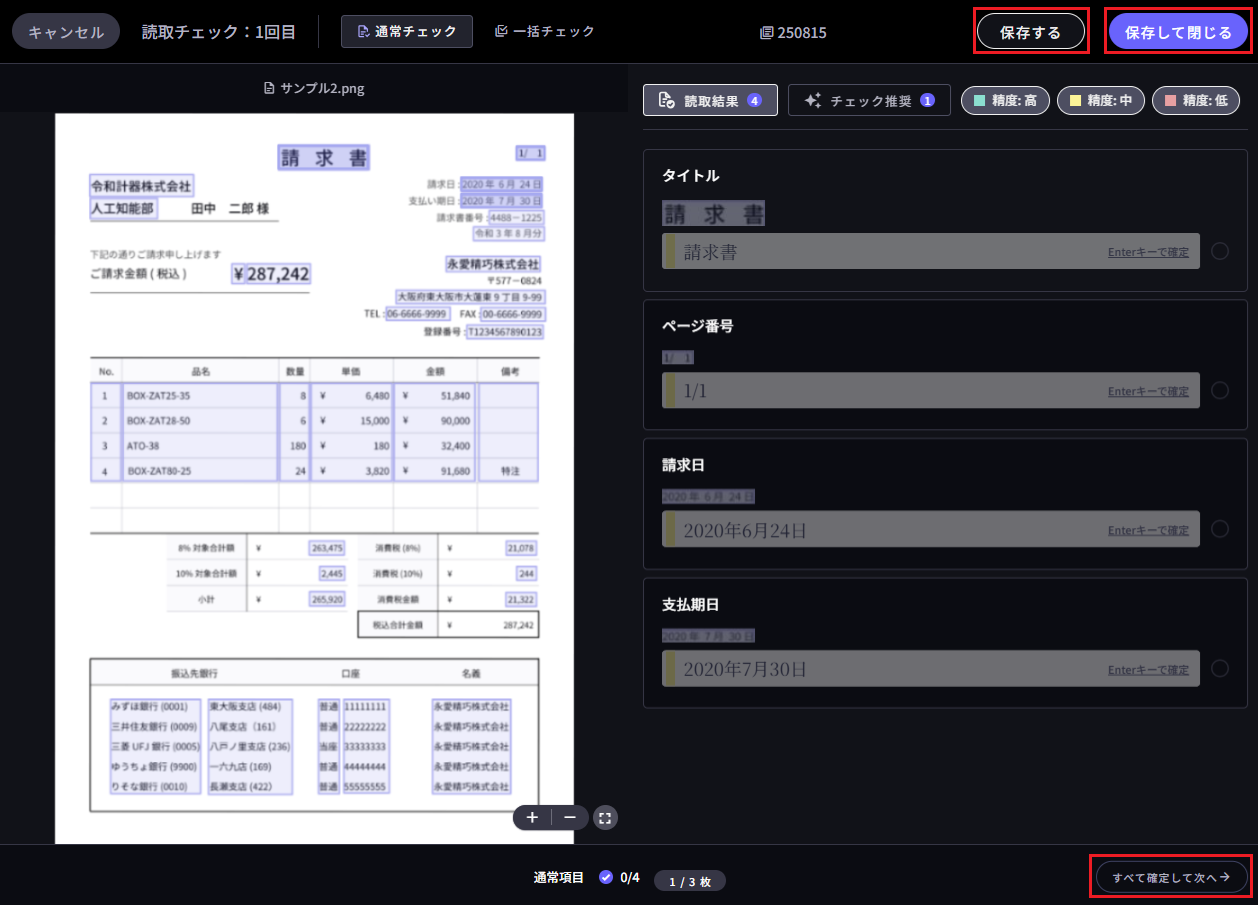Click the 通常項目 checkmark status icon

606,877
